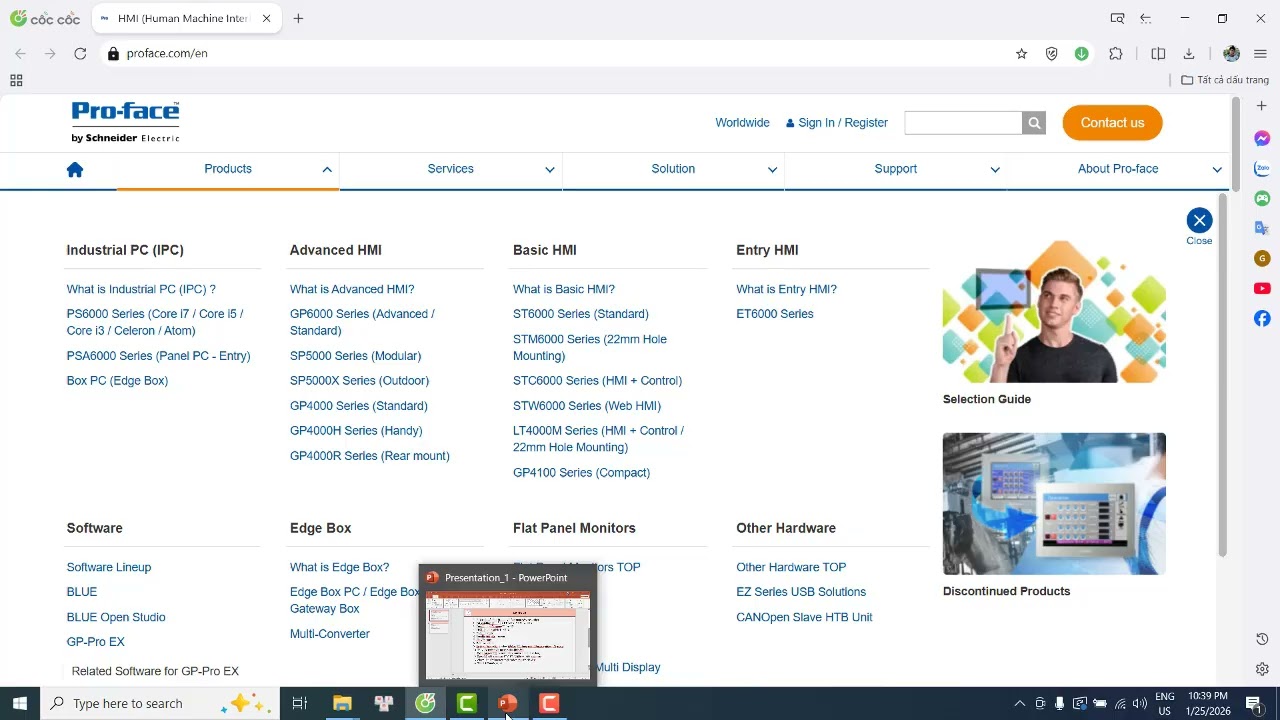
Task: Open GP6000 Series (Advanced / Standard)
Action: click(x=362, y=322)
